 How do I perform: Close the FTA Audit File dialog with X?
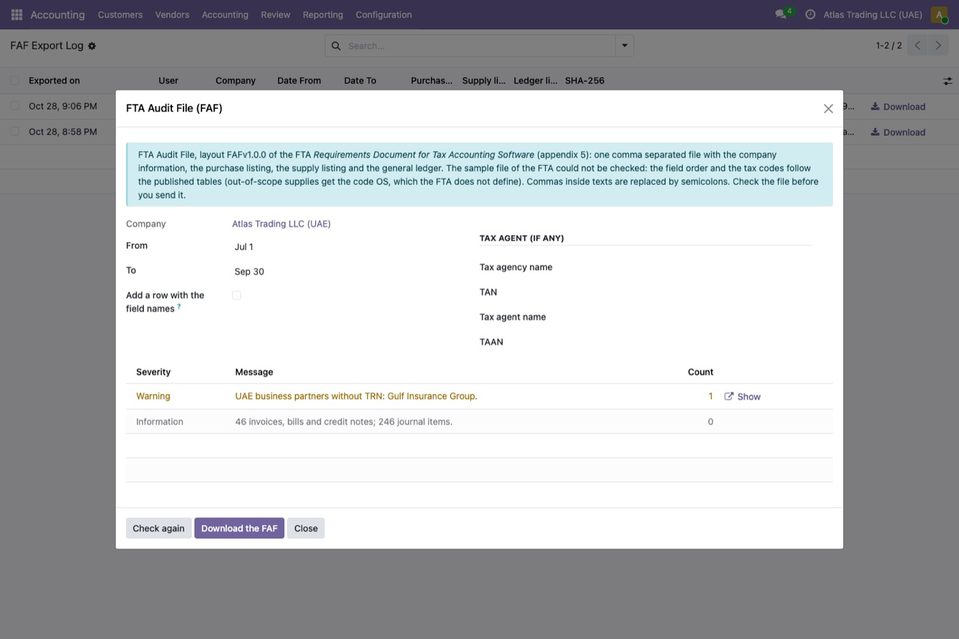(828, 108)
